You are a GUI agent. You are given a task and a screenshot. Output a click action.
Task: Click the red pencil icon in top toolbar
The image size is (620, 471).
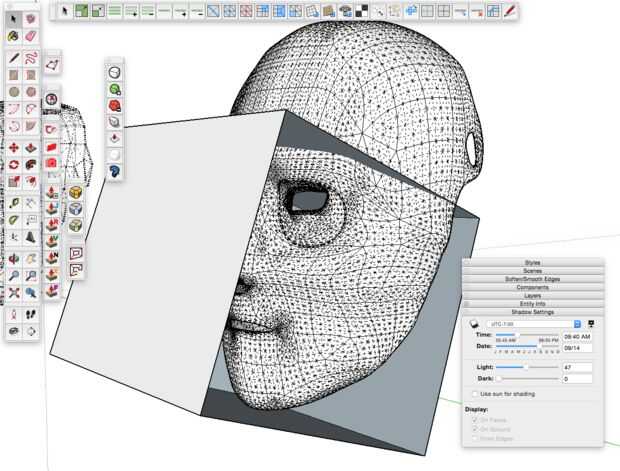tap(510, 11)
